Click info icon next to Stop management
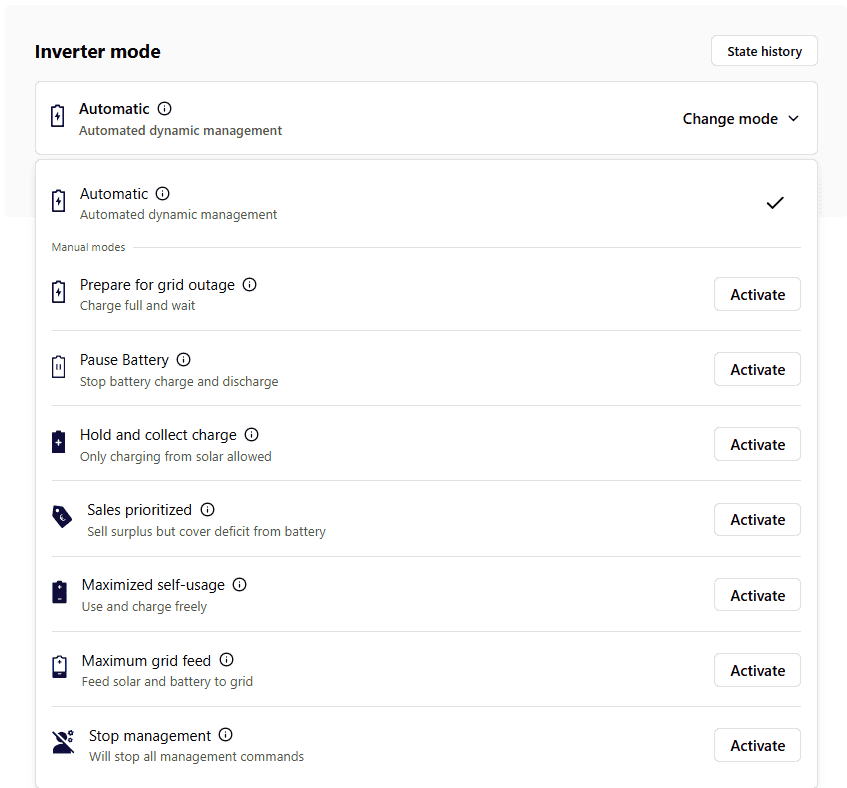The width and height of the screenshot is (847, 788). click(x=226, y=735)
